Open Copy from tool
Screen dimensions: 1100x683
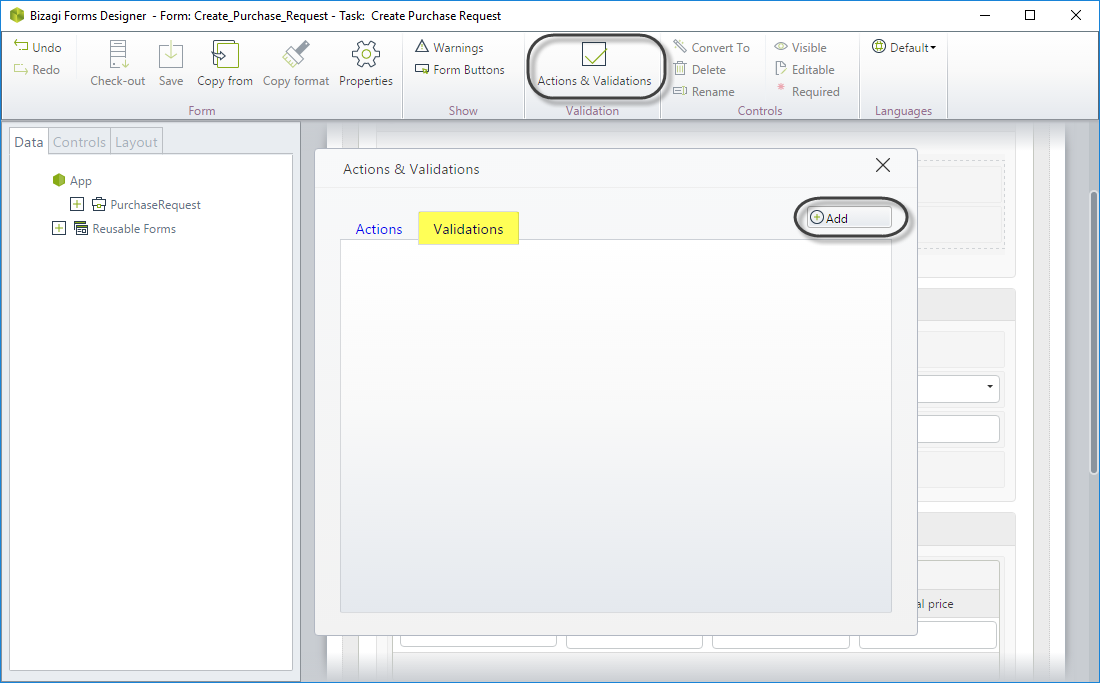click(225, 63)
